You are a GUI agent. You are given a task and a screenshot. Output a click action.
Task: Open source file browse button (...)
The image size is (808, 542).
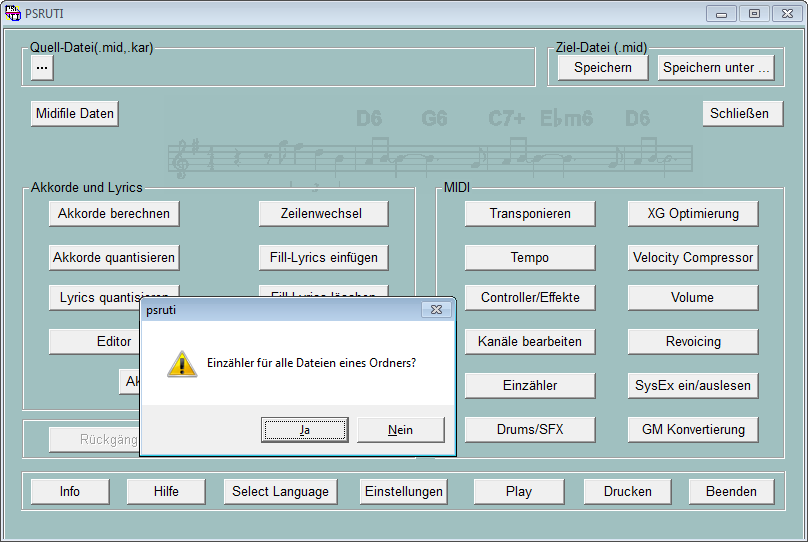tap(42, 67)
